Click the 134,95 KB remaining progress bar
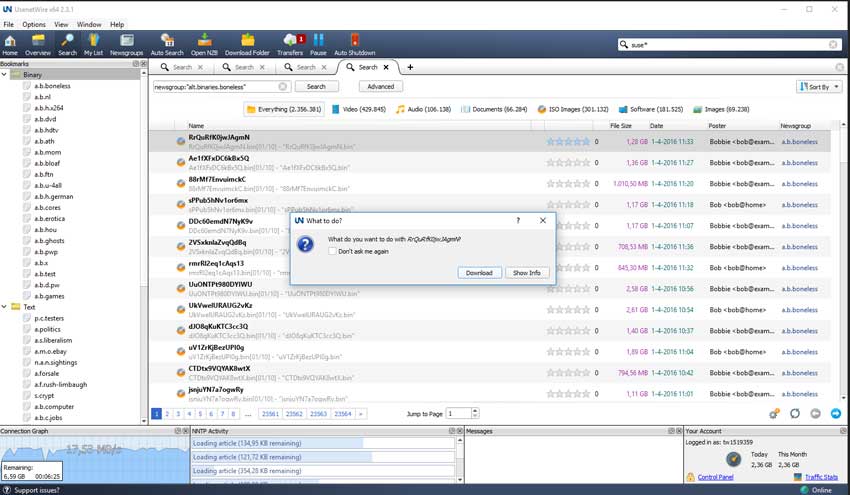 [323, 443]
